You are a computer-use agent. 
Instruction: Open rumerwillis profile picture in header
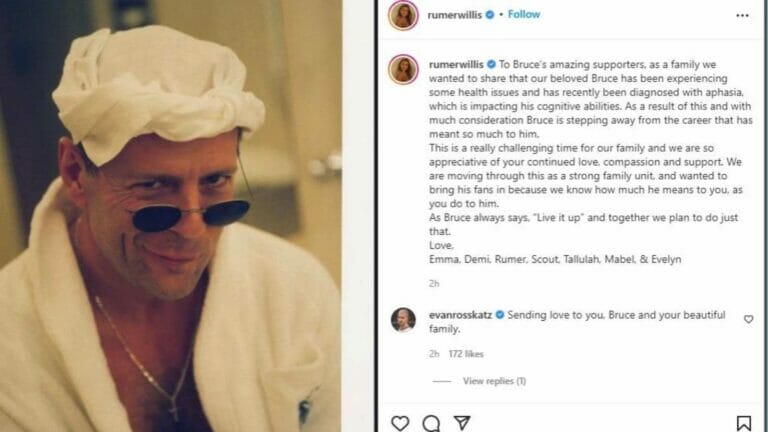403,16
